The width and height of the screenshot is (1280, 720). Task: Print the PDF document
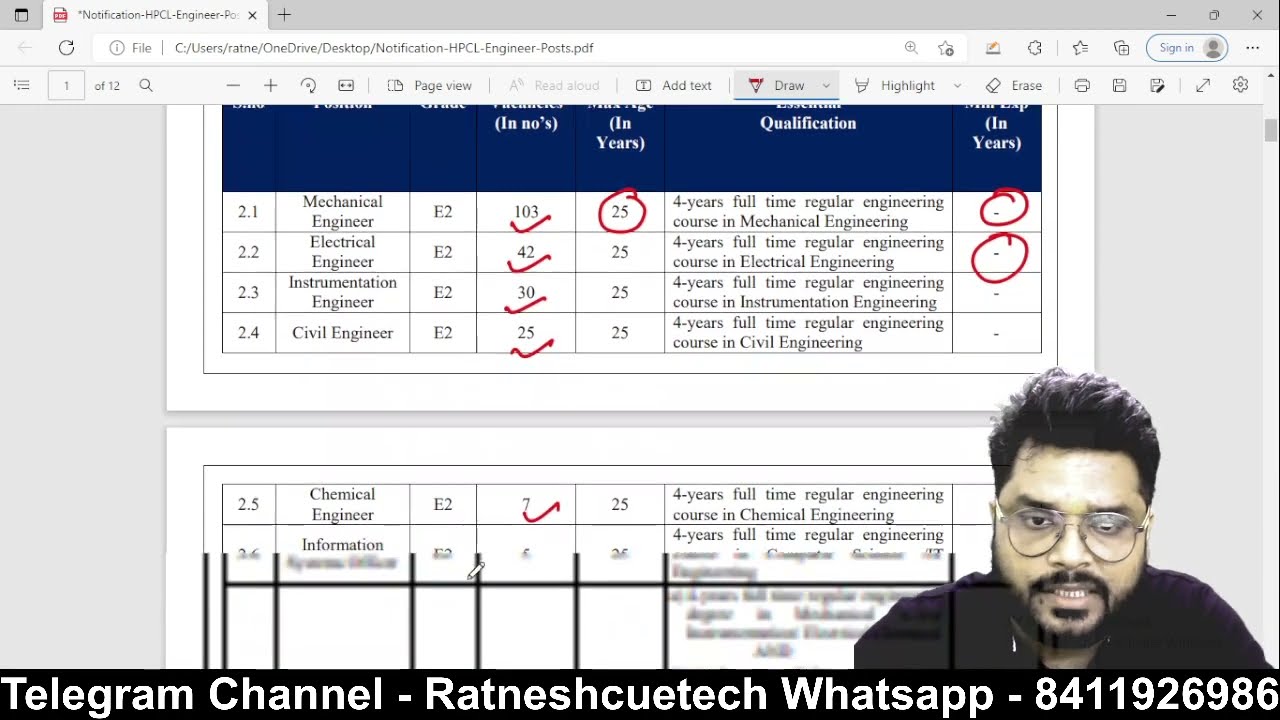(1082, 86)
